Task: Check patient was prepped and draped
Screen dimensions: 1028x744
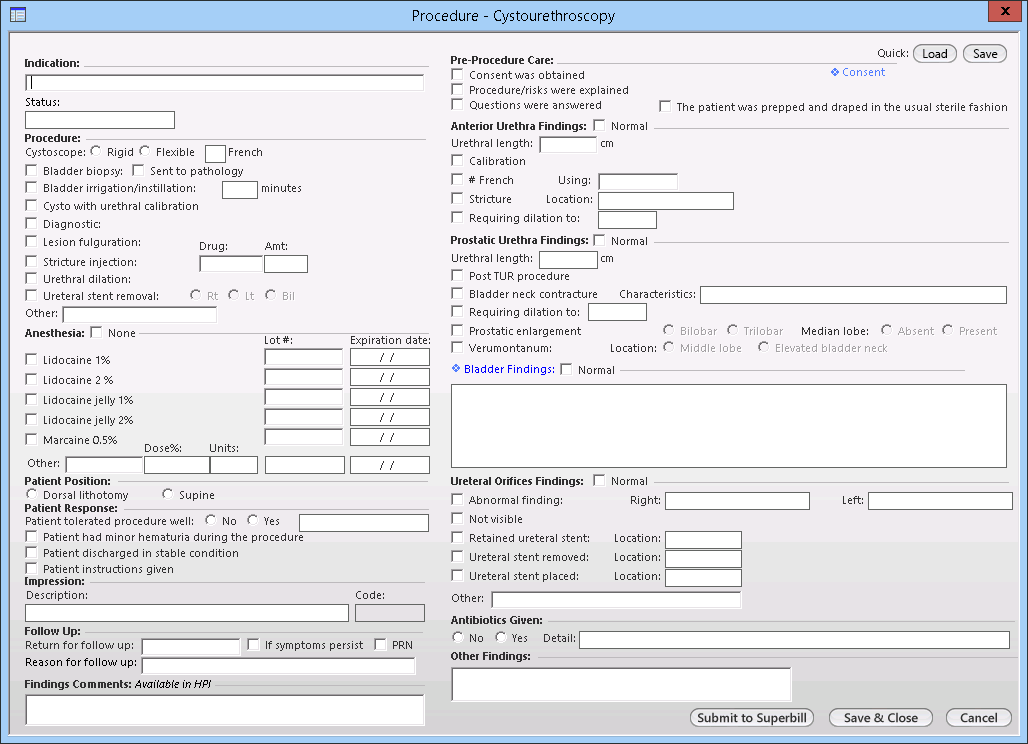Action: click(665, 106)
